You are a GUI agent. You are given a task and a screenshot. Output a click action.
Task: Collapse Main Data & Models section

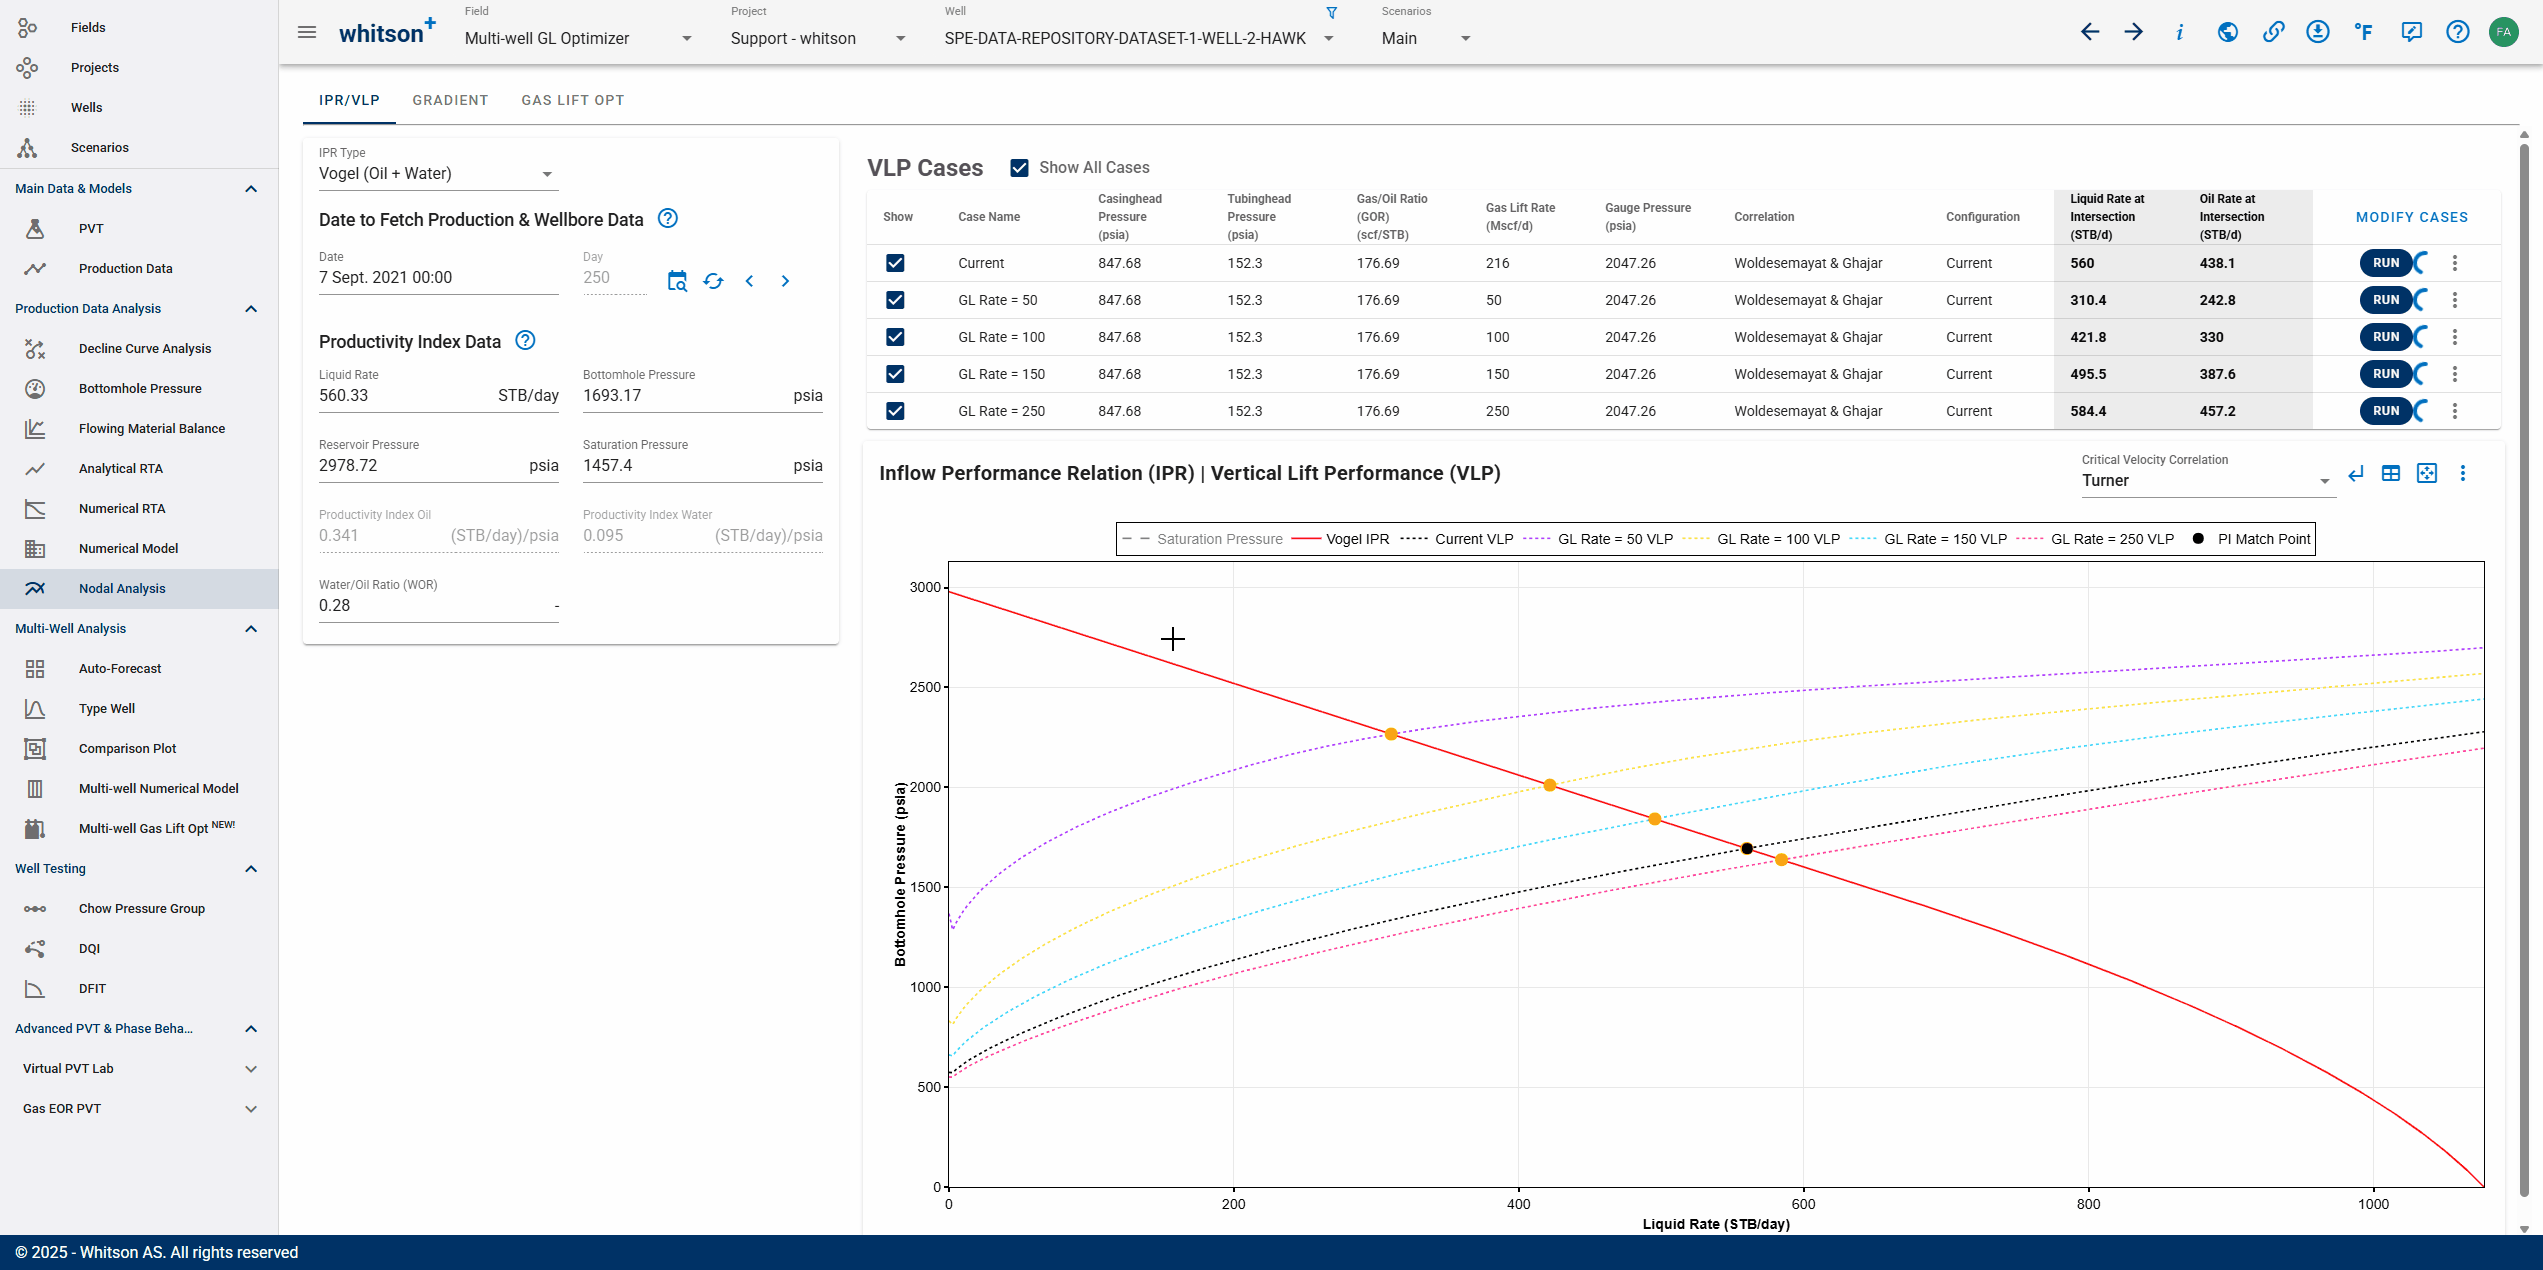[x=138, y=189]
